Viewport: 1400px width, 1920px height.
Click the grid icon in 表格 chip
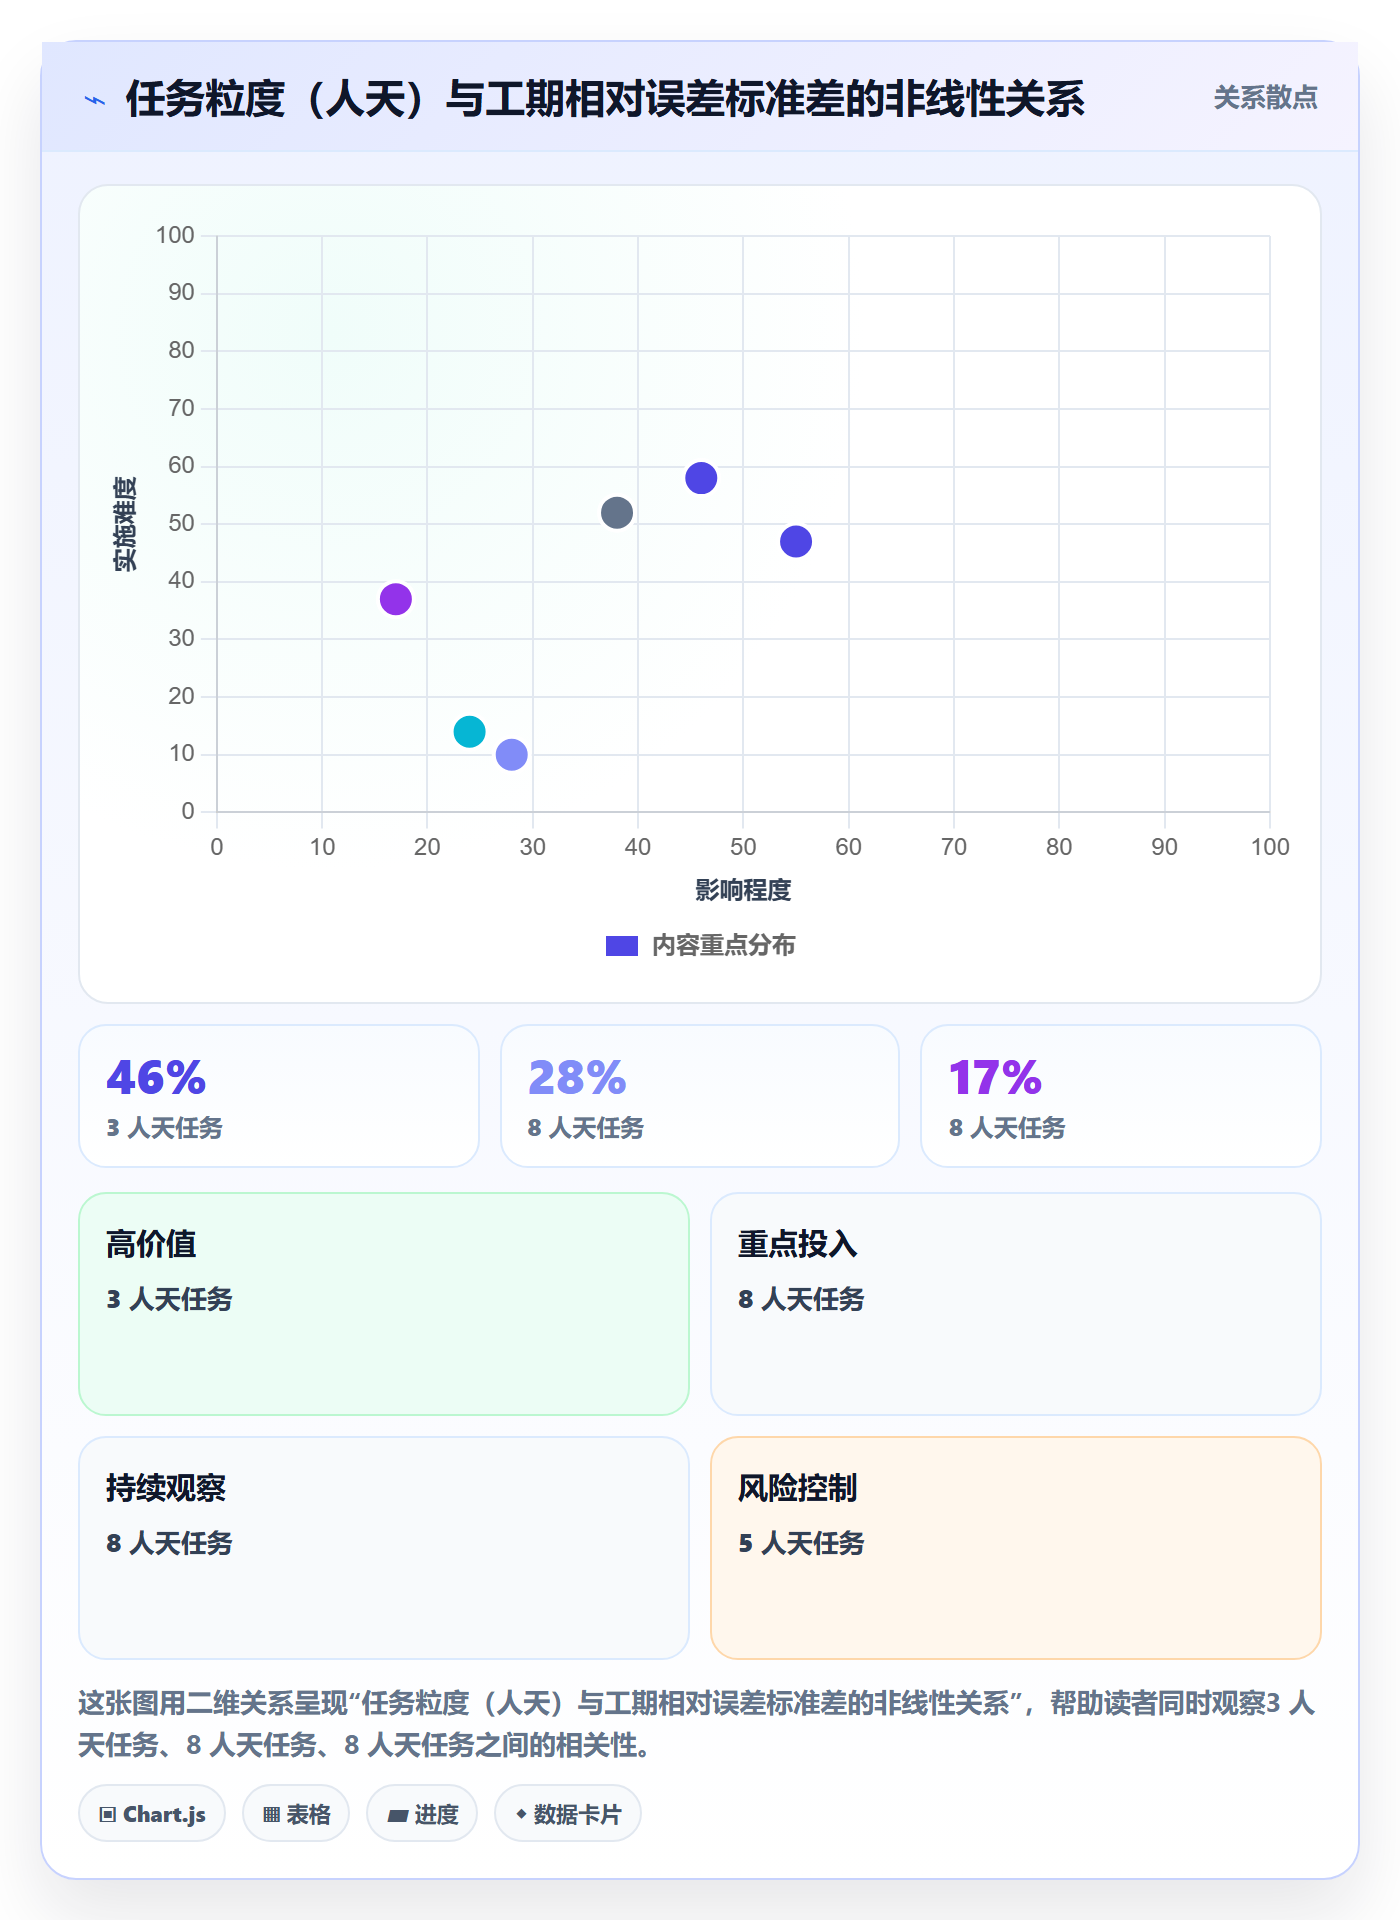pos(272,1815)
